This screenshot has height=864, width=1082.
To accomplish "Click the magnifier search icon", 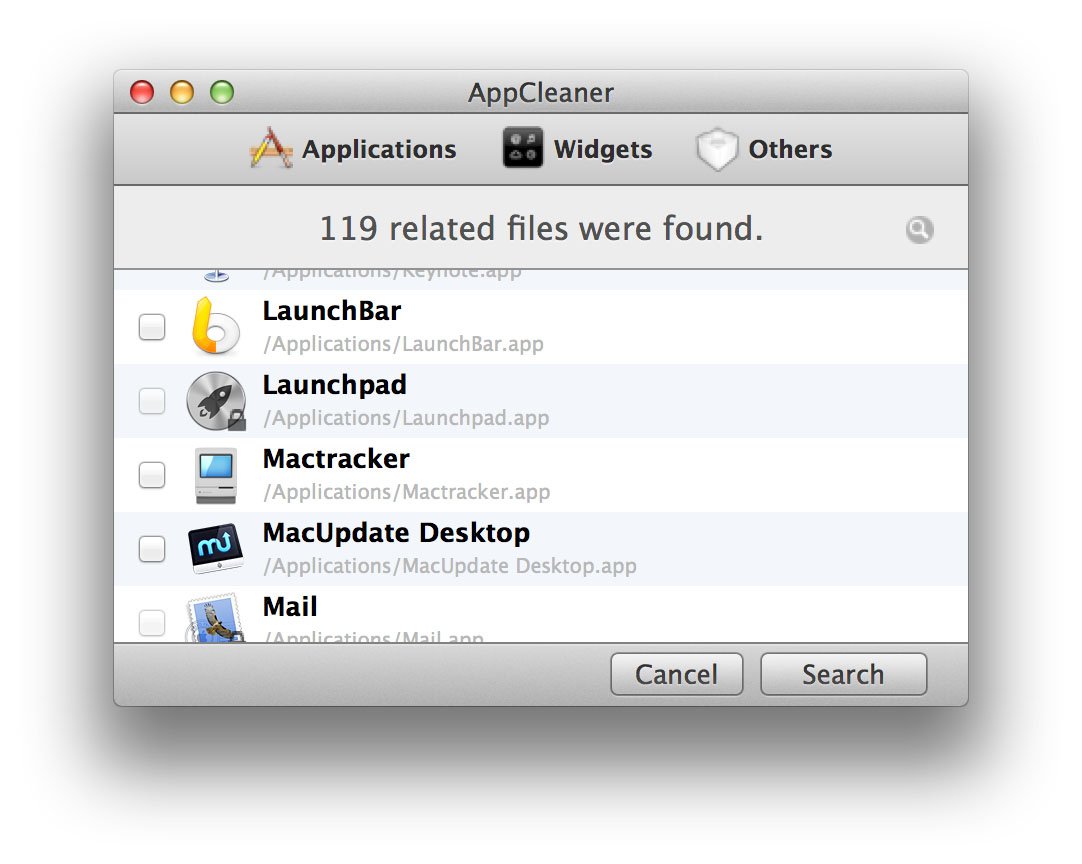I will coord(919,229).
